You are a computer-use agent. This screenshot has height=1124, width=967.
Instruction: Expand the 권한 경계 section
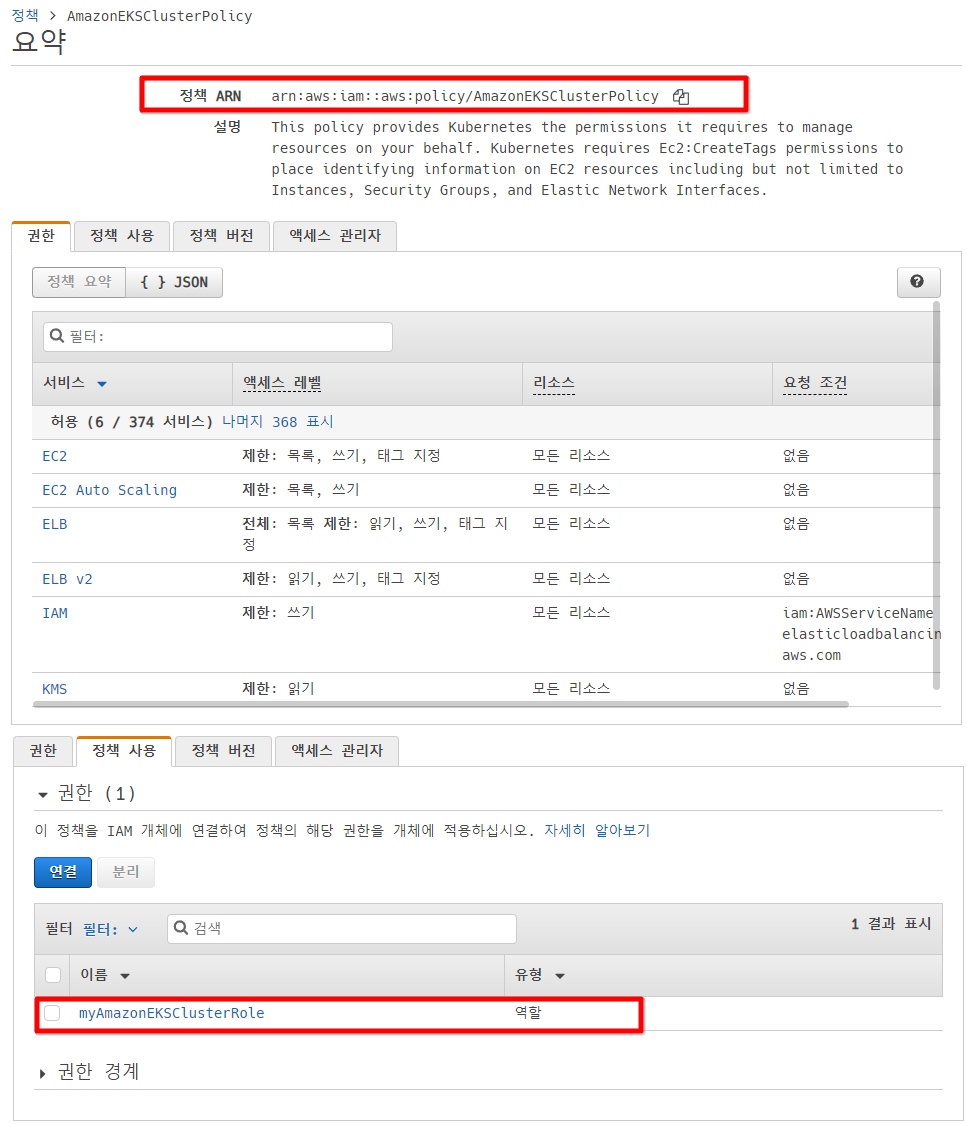tap(42, 1073)
